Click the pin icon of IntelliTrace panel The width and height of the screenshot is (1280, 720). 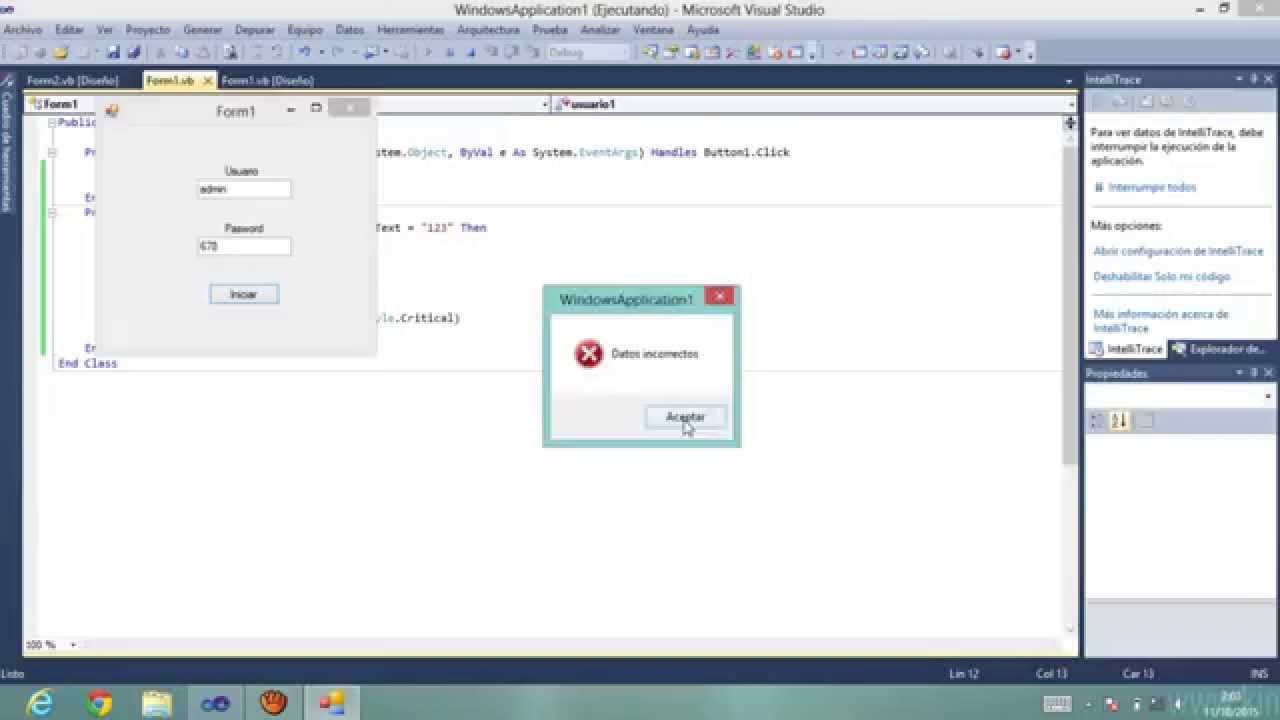[1254, 79]
